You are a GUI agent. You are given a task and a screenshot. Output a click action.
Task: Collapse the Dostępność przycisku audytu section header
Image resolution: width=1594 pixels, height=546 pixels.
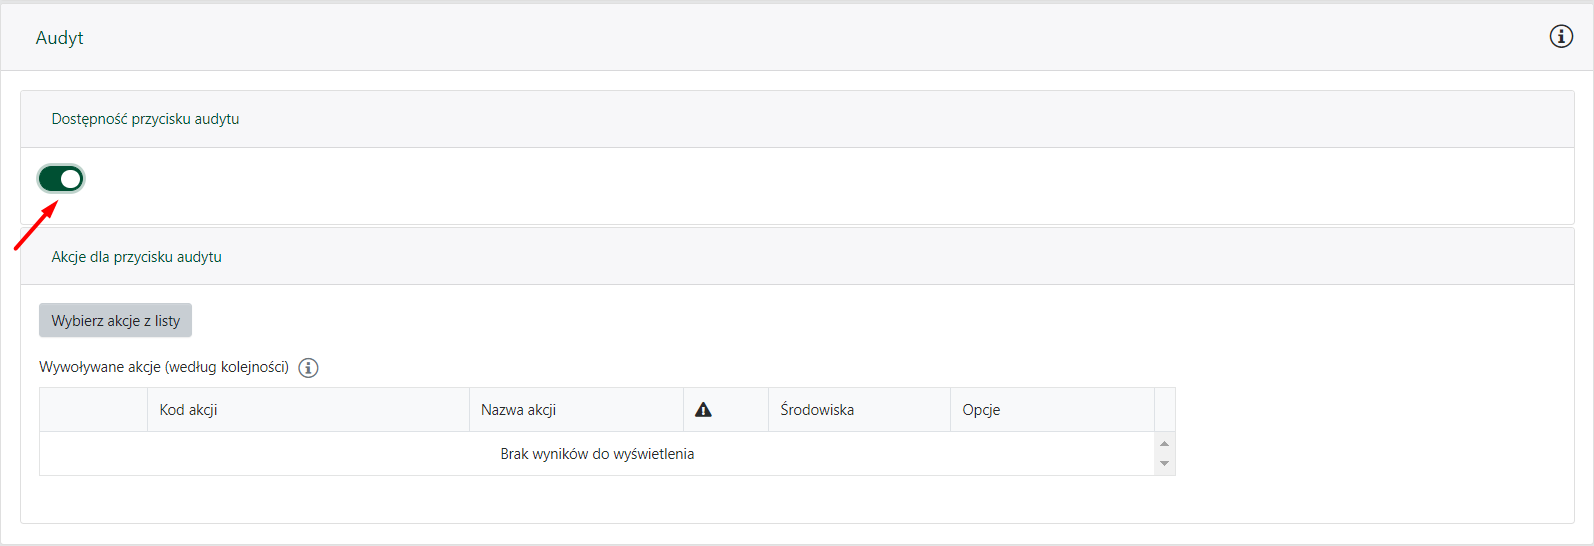pyautogui.click(x=145, y=119)
